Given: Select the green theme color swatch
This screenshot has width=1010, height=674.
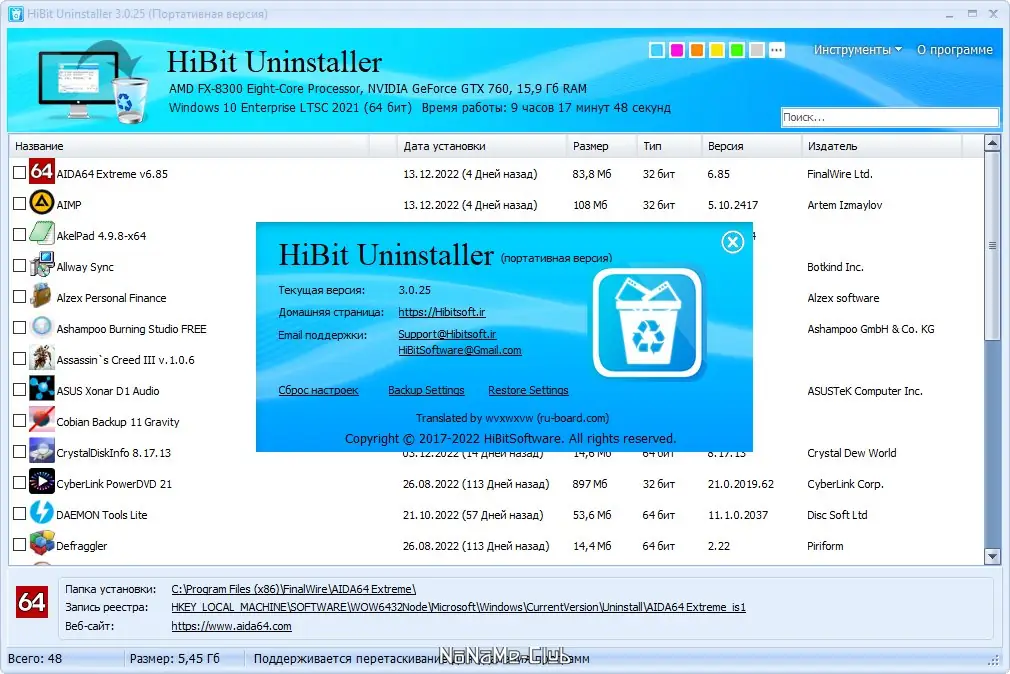Looking at the screenshot, I should point(737,50).
